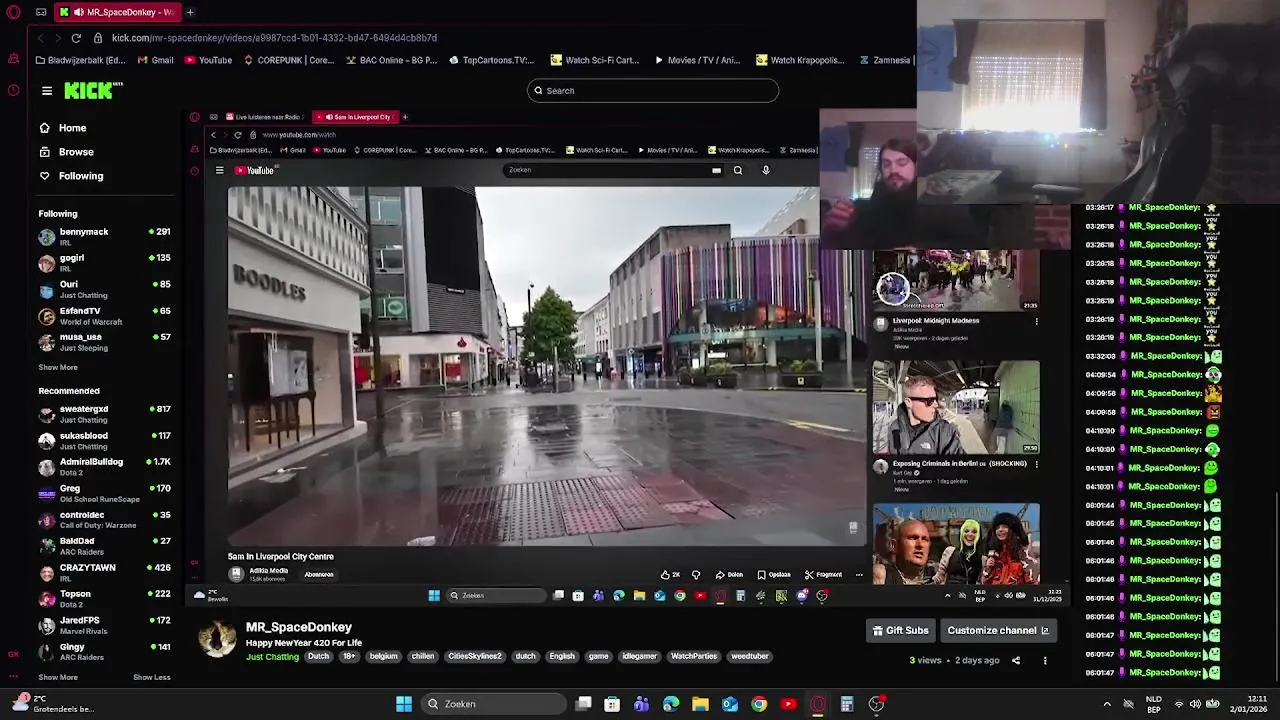
Task: Open recommended channel Topson
Action: coord(104,598)
